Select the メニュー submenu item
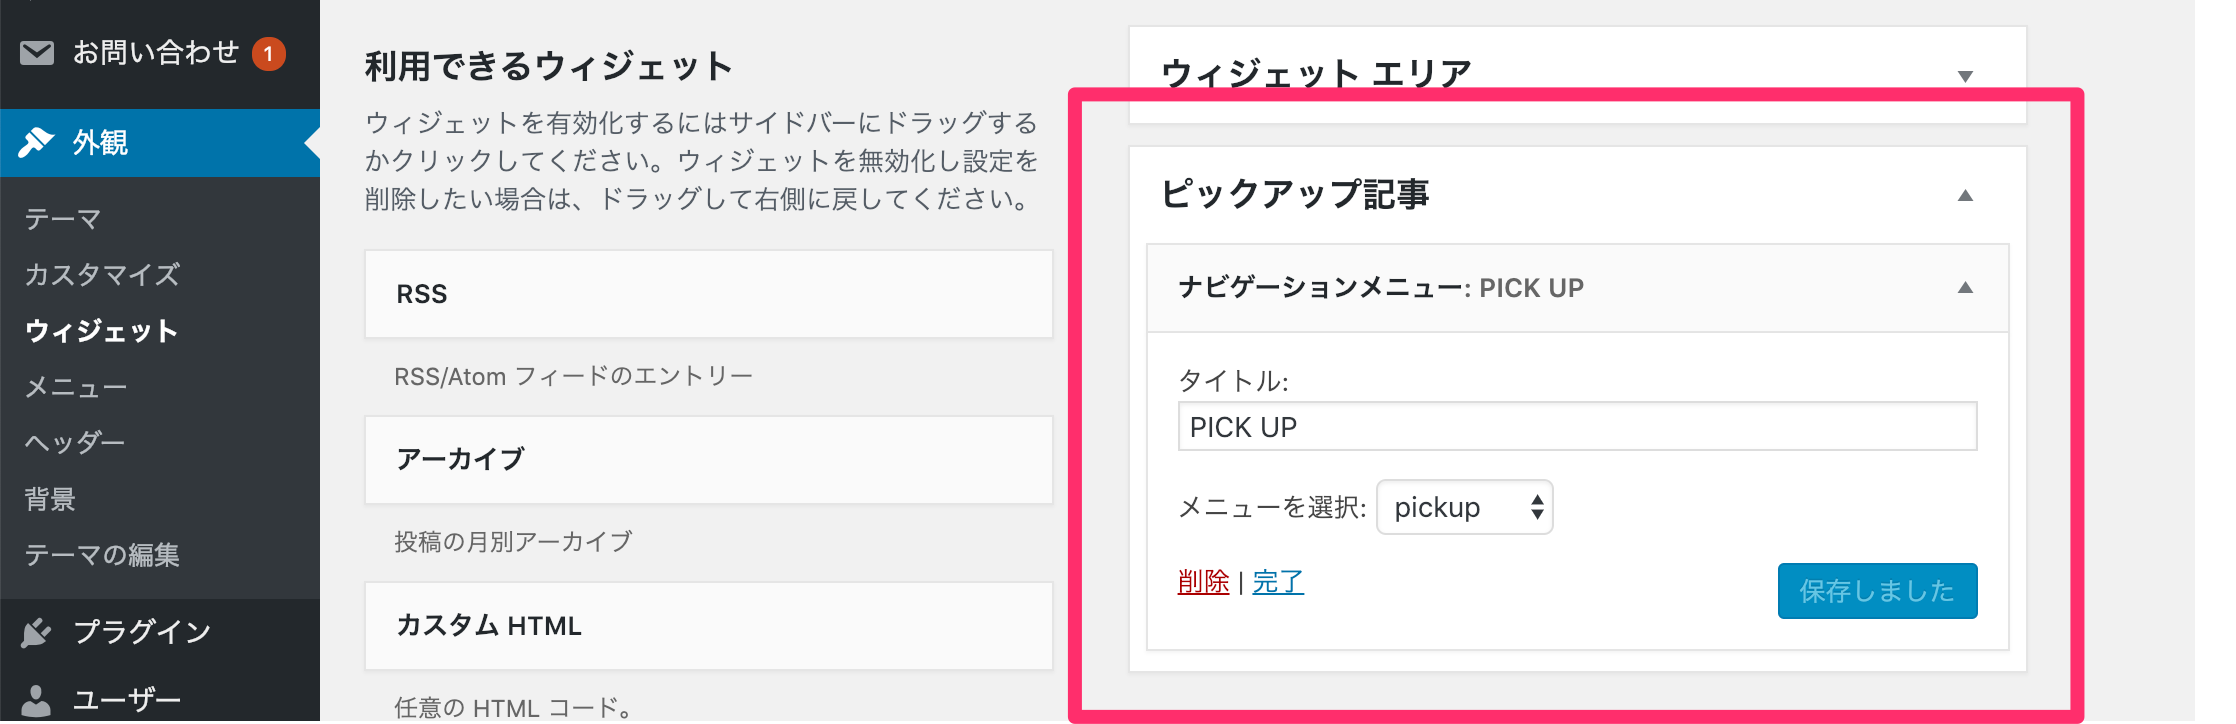2236x724 pixels. (76, 387)
